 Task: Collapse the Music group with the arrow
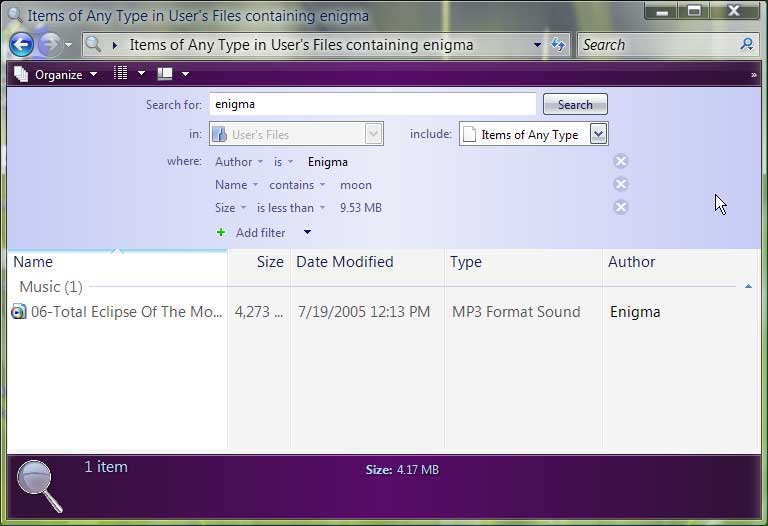point(748,287)
